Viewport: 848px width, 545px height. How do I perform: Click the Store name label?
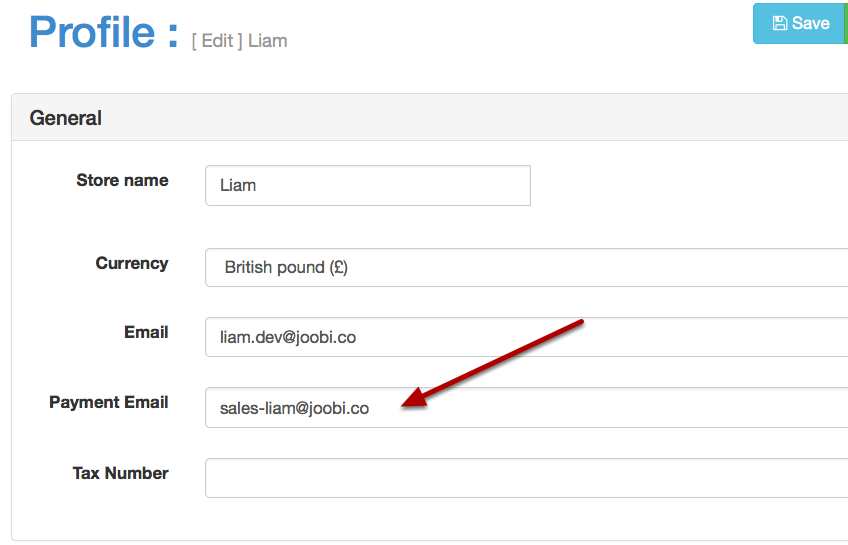tap(122, 180)
